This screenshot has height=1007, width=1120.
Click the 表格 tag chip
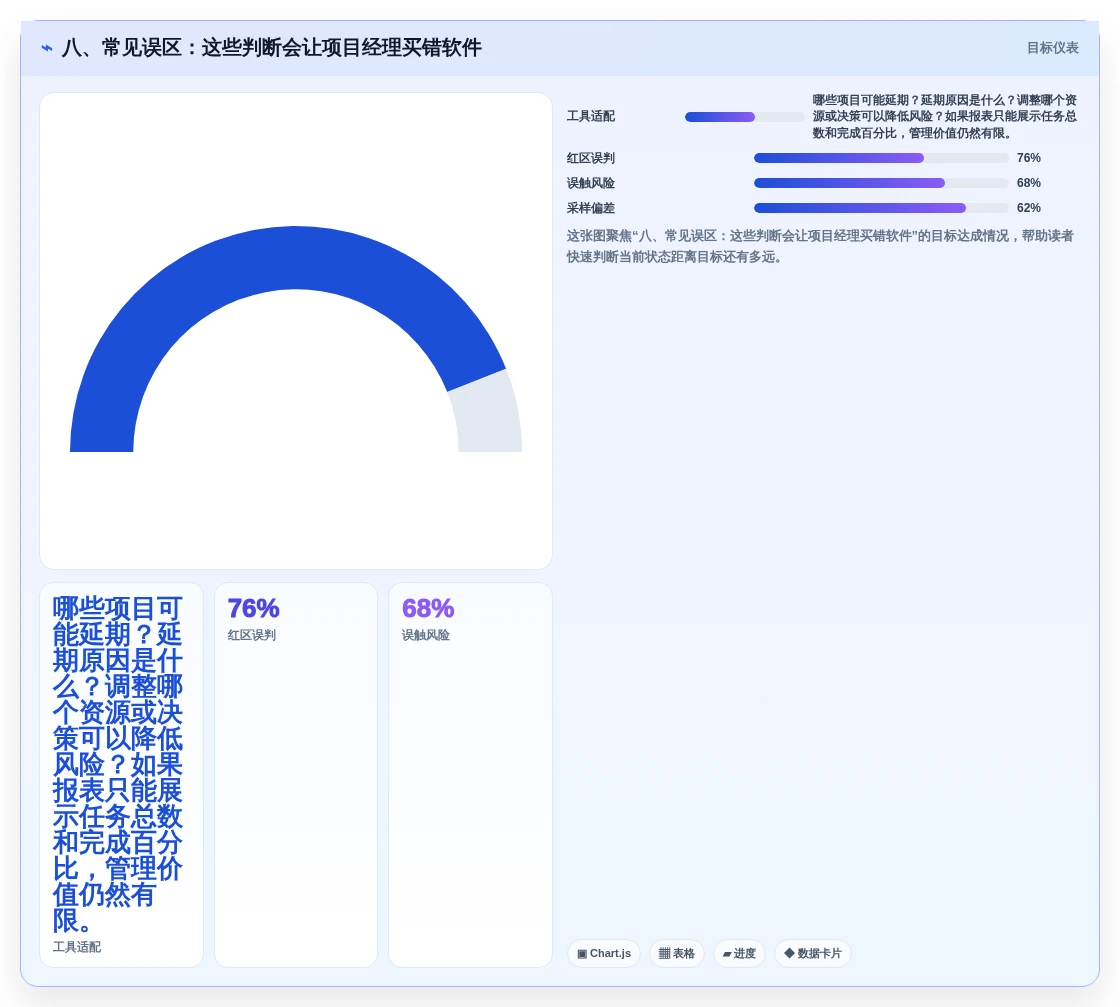676,953
